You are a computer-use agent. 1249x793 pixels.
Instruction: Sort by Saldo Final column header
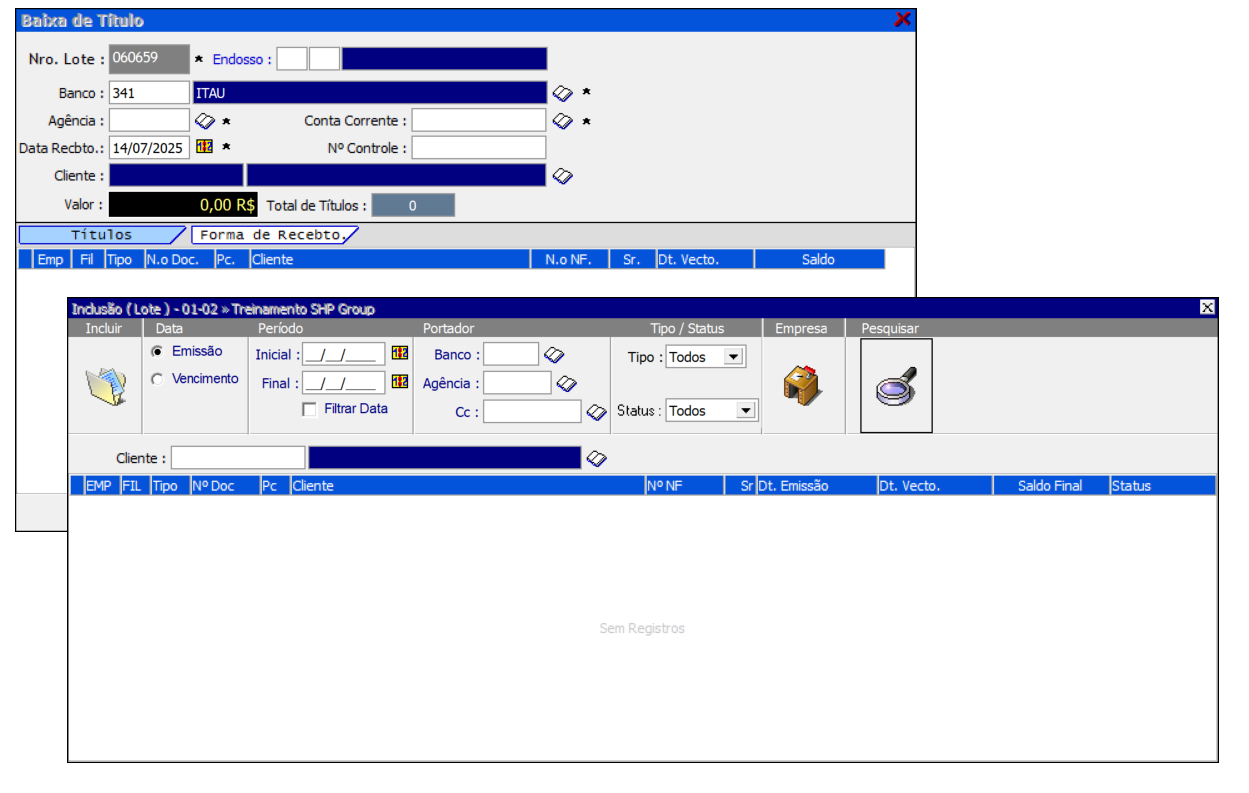click(x=1050, y=486)
